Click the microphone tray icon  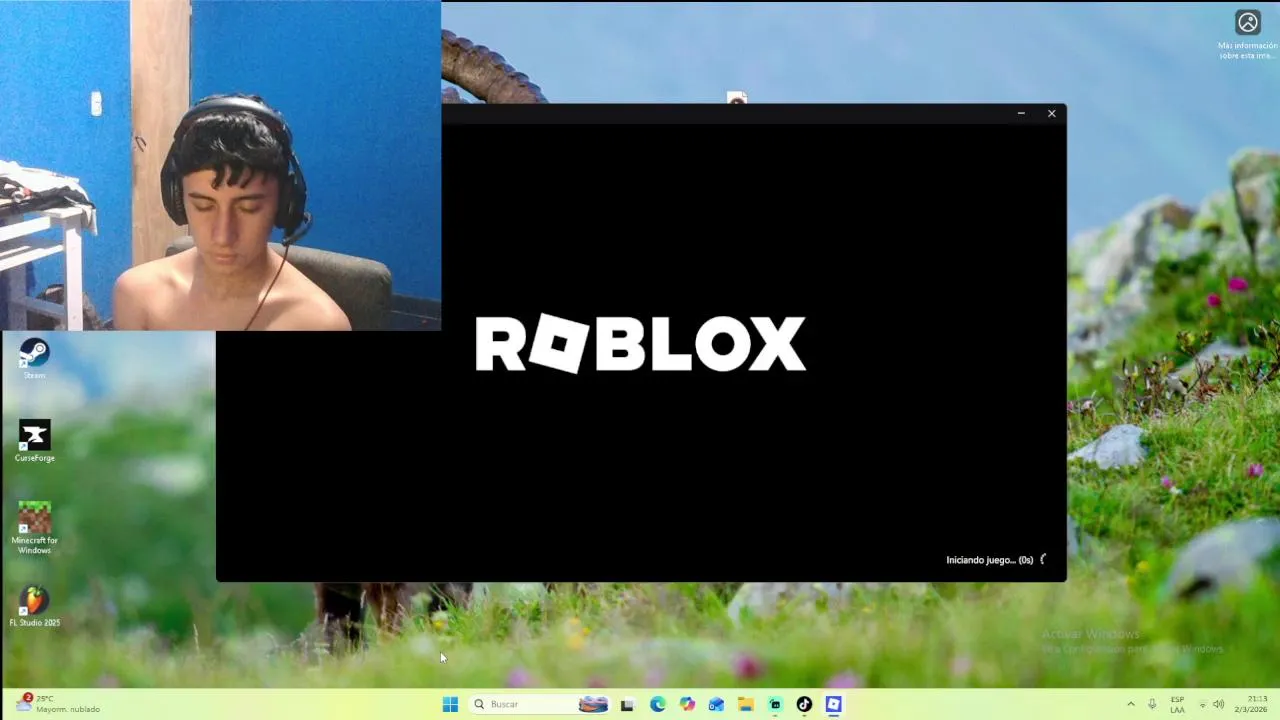point(1153,704)
